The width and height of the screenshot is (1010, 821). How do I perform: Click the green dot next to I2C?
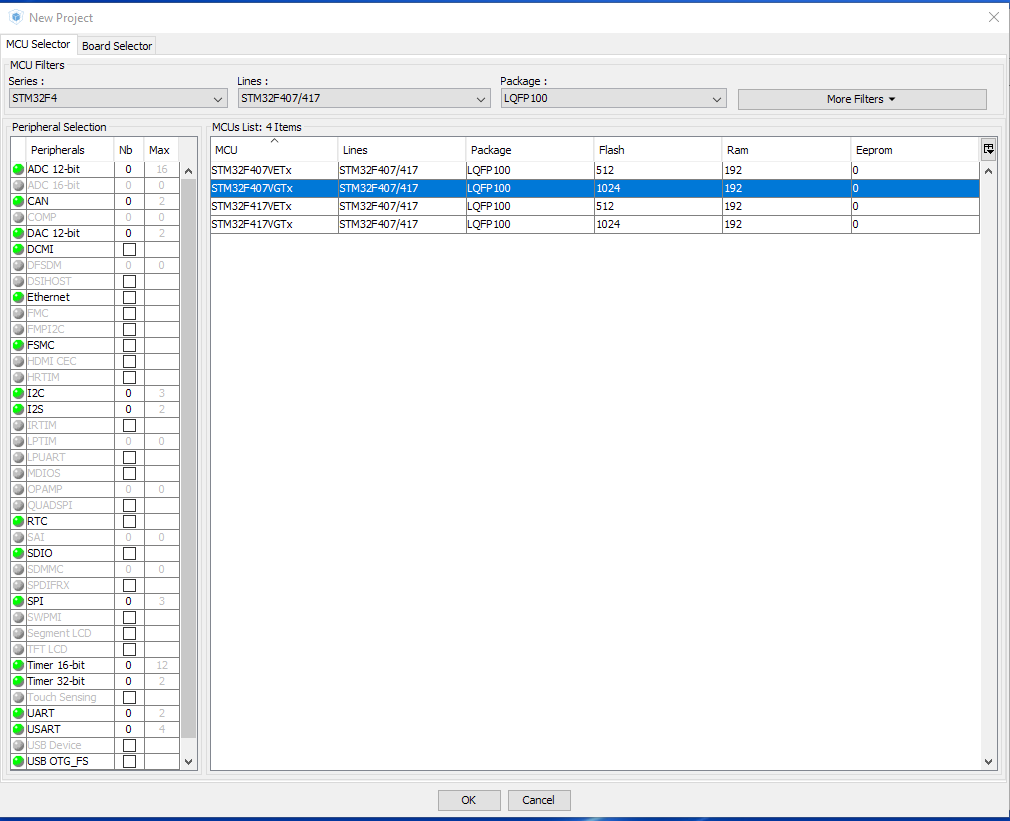click(x=19, y=393)
